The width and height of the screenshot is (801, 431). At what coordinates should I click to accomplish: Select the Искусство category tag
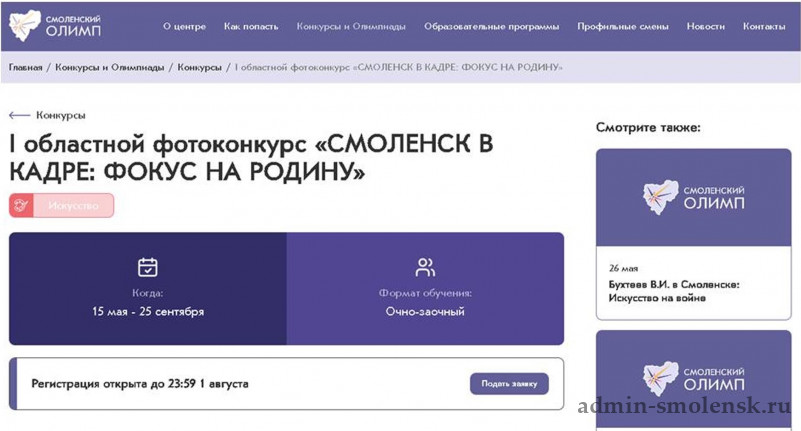coord(73,205)
